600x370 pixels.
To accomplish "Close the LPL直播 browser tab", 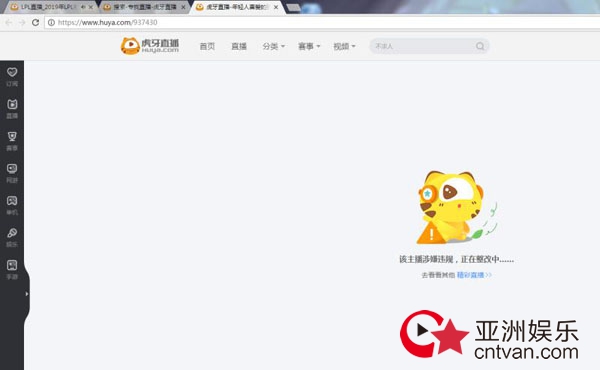I will [x=91, y=7].
